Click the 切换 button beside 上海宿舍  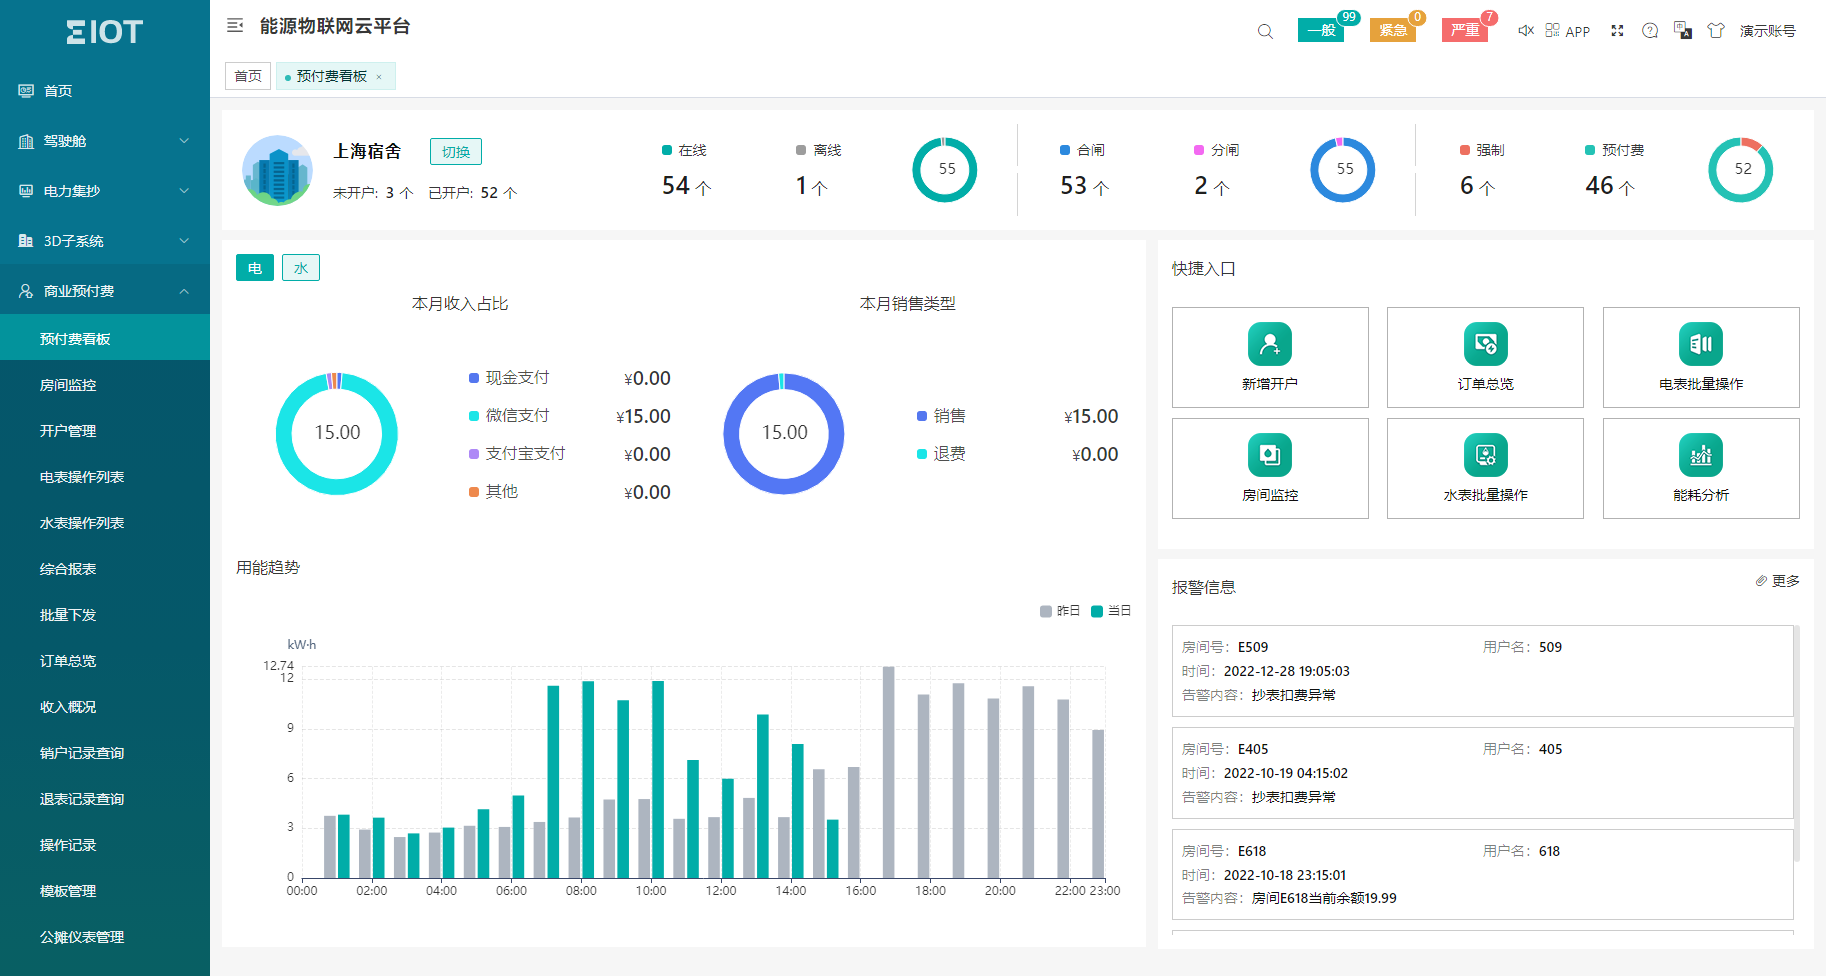point(456,152)
